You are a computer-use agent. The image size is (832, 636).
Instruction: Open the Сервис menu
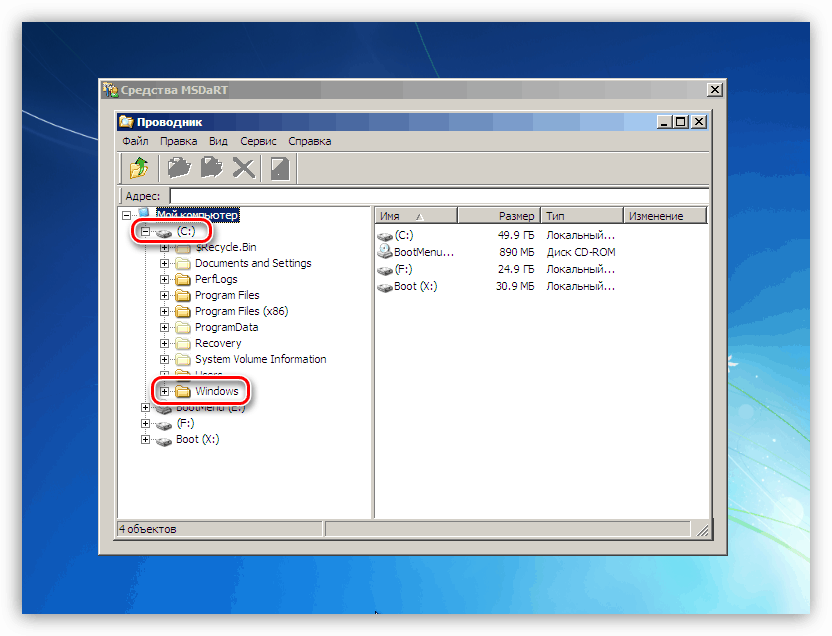(258, 141)
